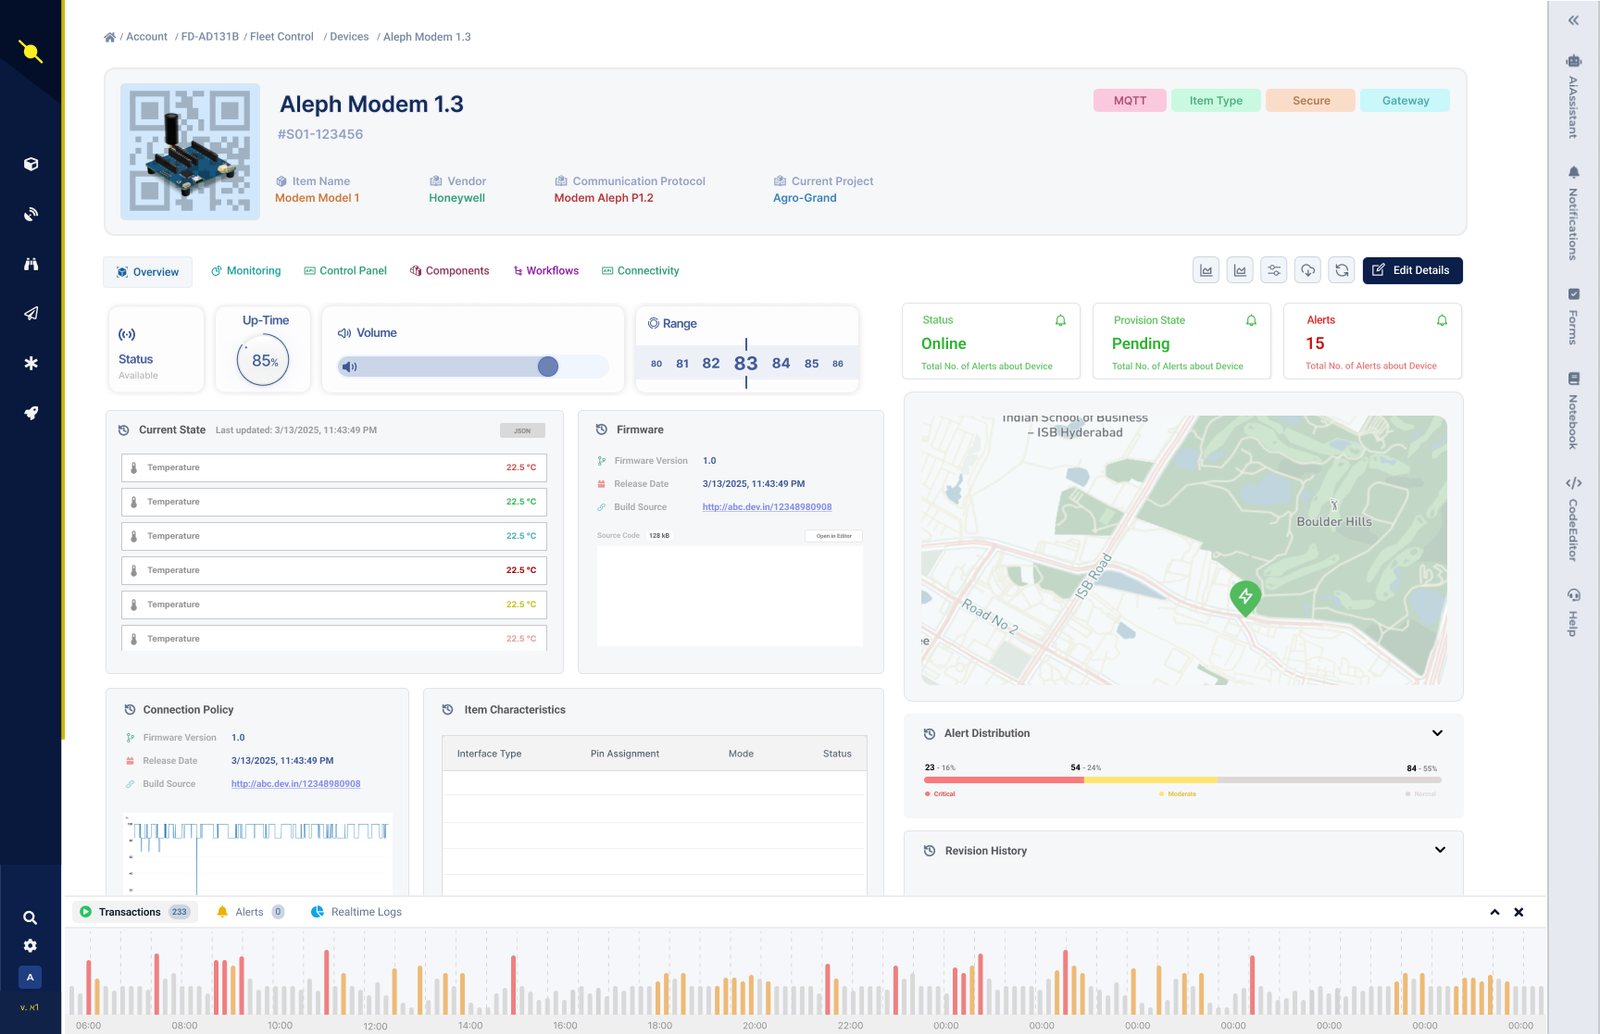1600x1034 pixels.
Task: Click the Volume slider handle
Action: 548,366
